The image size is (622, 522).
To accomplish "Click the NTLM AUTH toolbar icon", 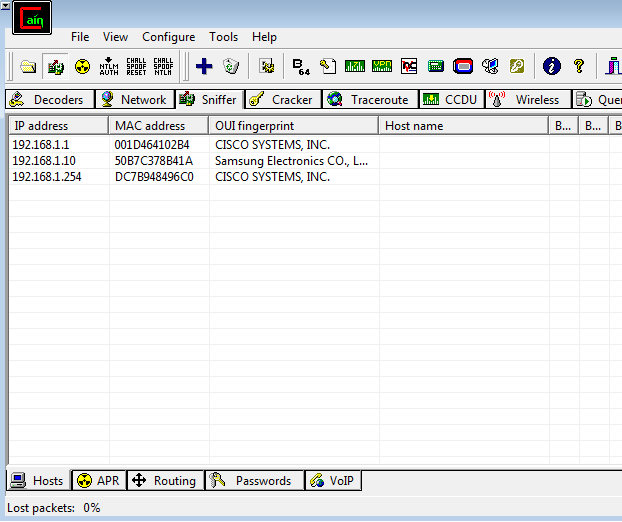I will point(109,66).
